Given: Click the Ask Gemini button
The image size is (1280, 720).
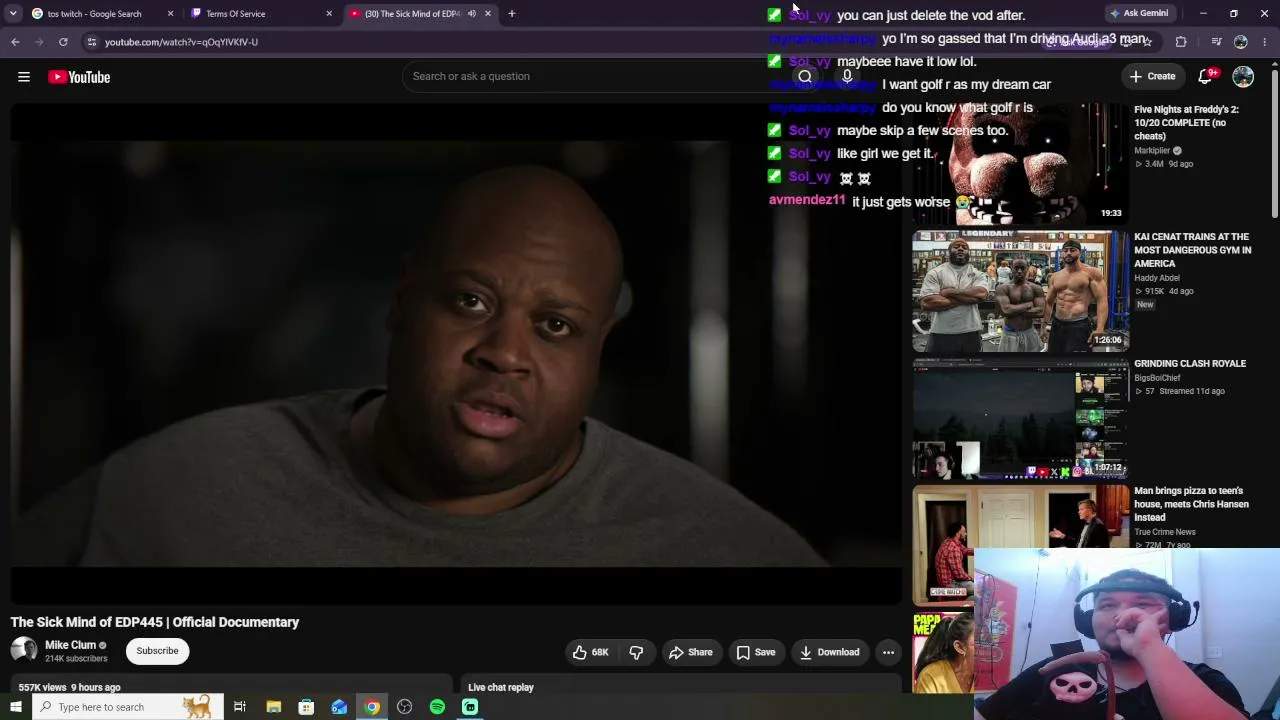Looking at the screenshot, I should tap(1139, 13).
